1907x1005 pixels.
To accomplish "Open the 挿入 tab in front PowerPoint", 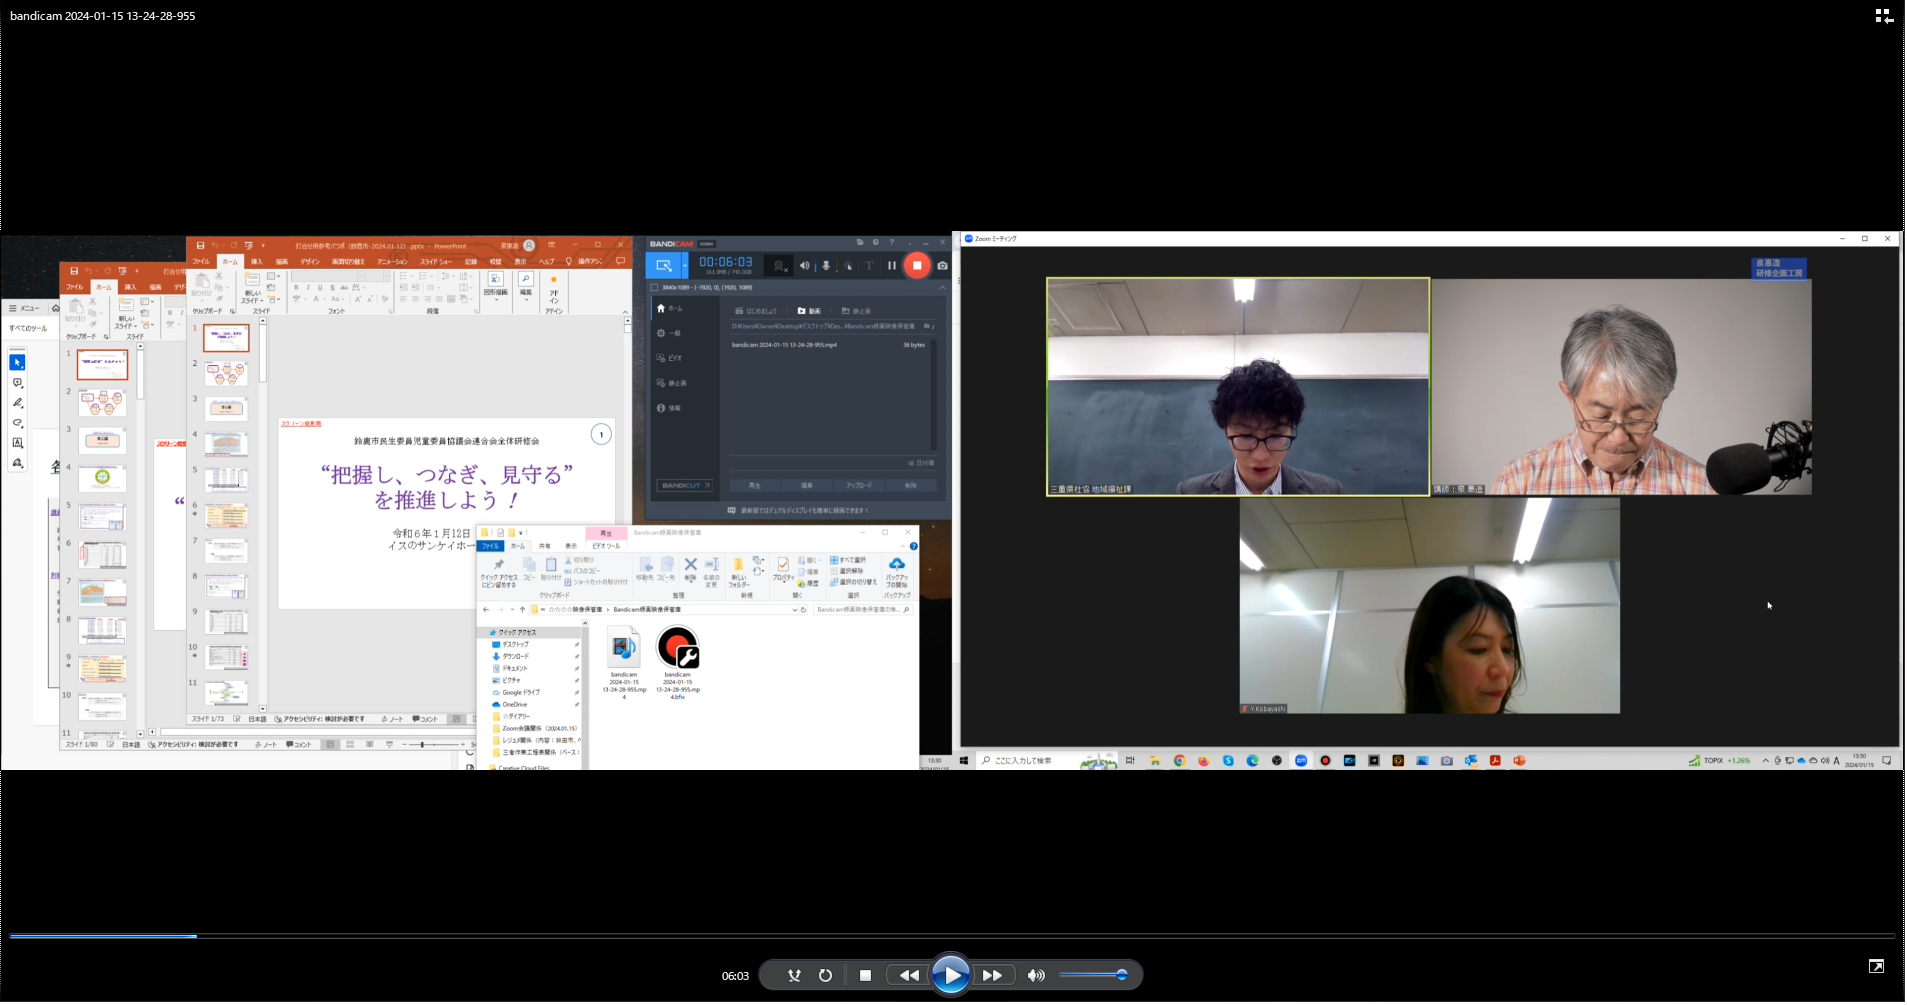I will 257,261.
